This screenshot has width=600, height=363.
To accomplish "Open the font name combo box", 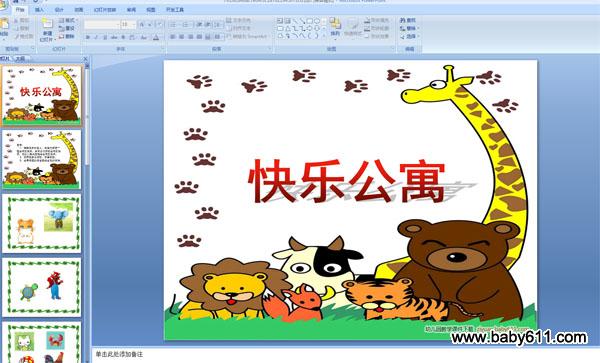I will click(x=102, y=25).
